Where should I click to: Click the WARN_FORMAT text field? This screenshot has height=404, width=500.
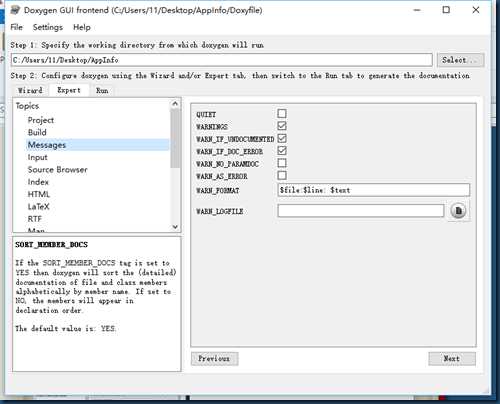(x=374, y=190)
